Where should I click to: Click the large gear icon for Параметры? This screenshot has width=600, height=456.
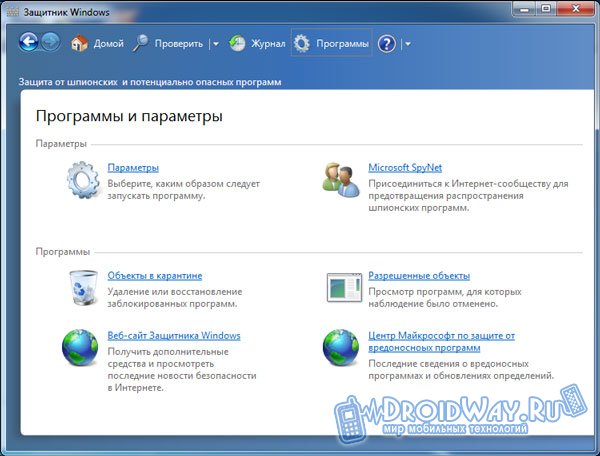tap(83, 180)
